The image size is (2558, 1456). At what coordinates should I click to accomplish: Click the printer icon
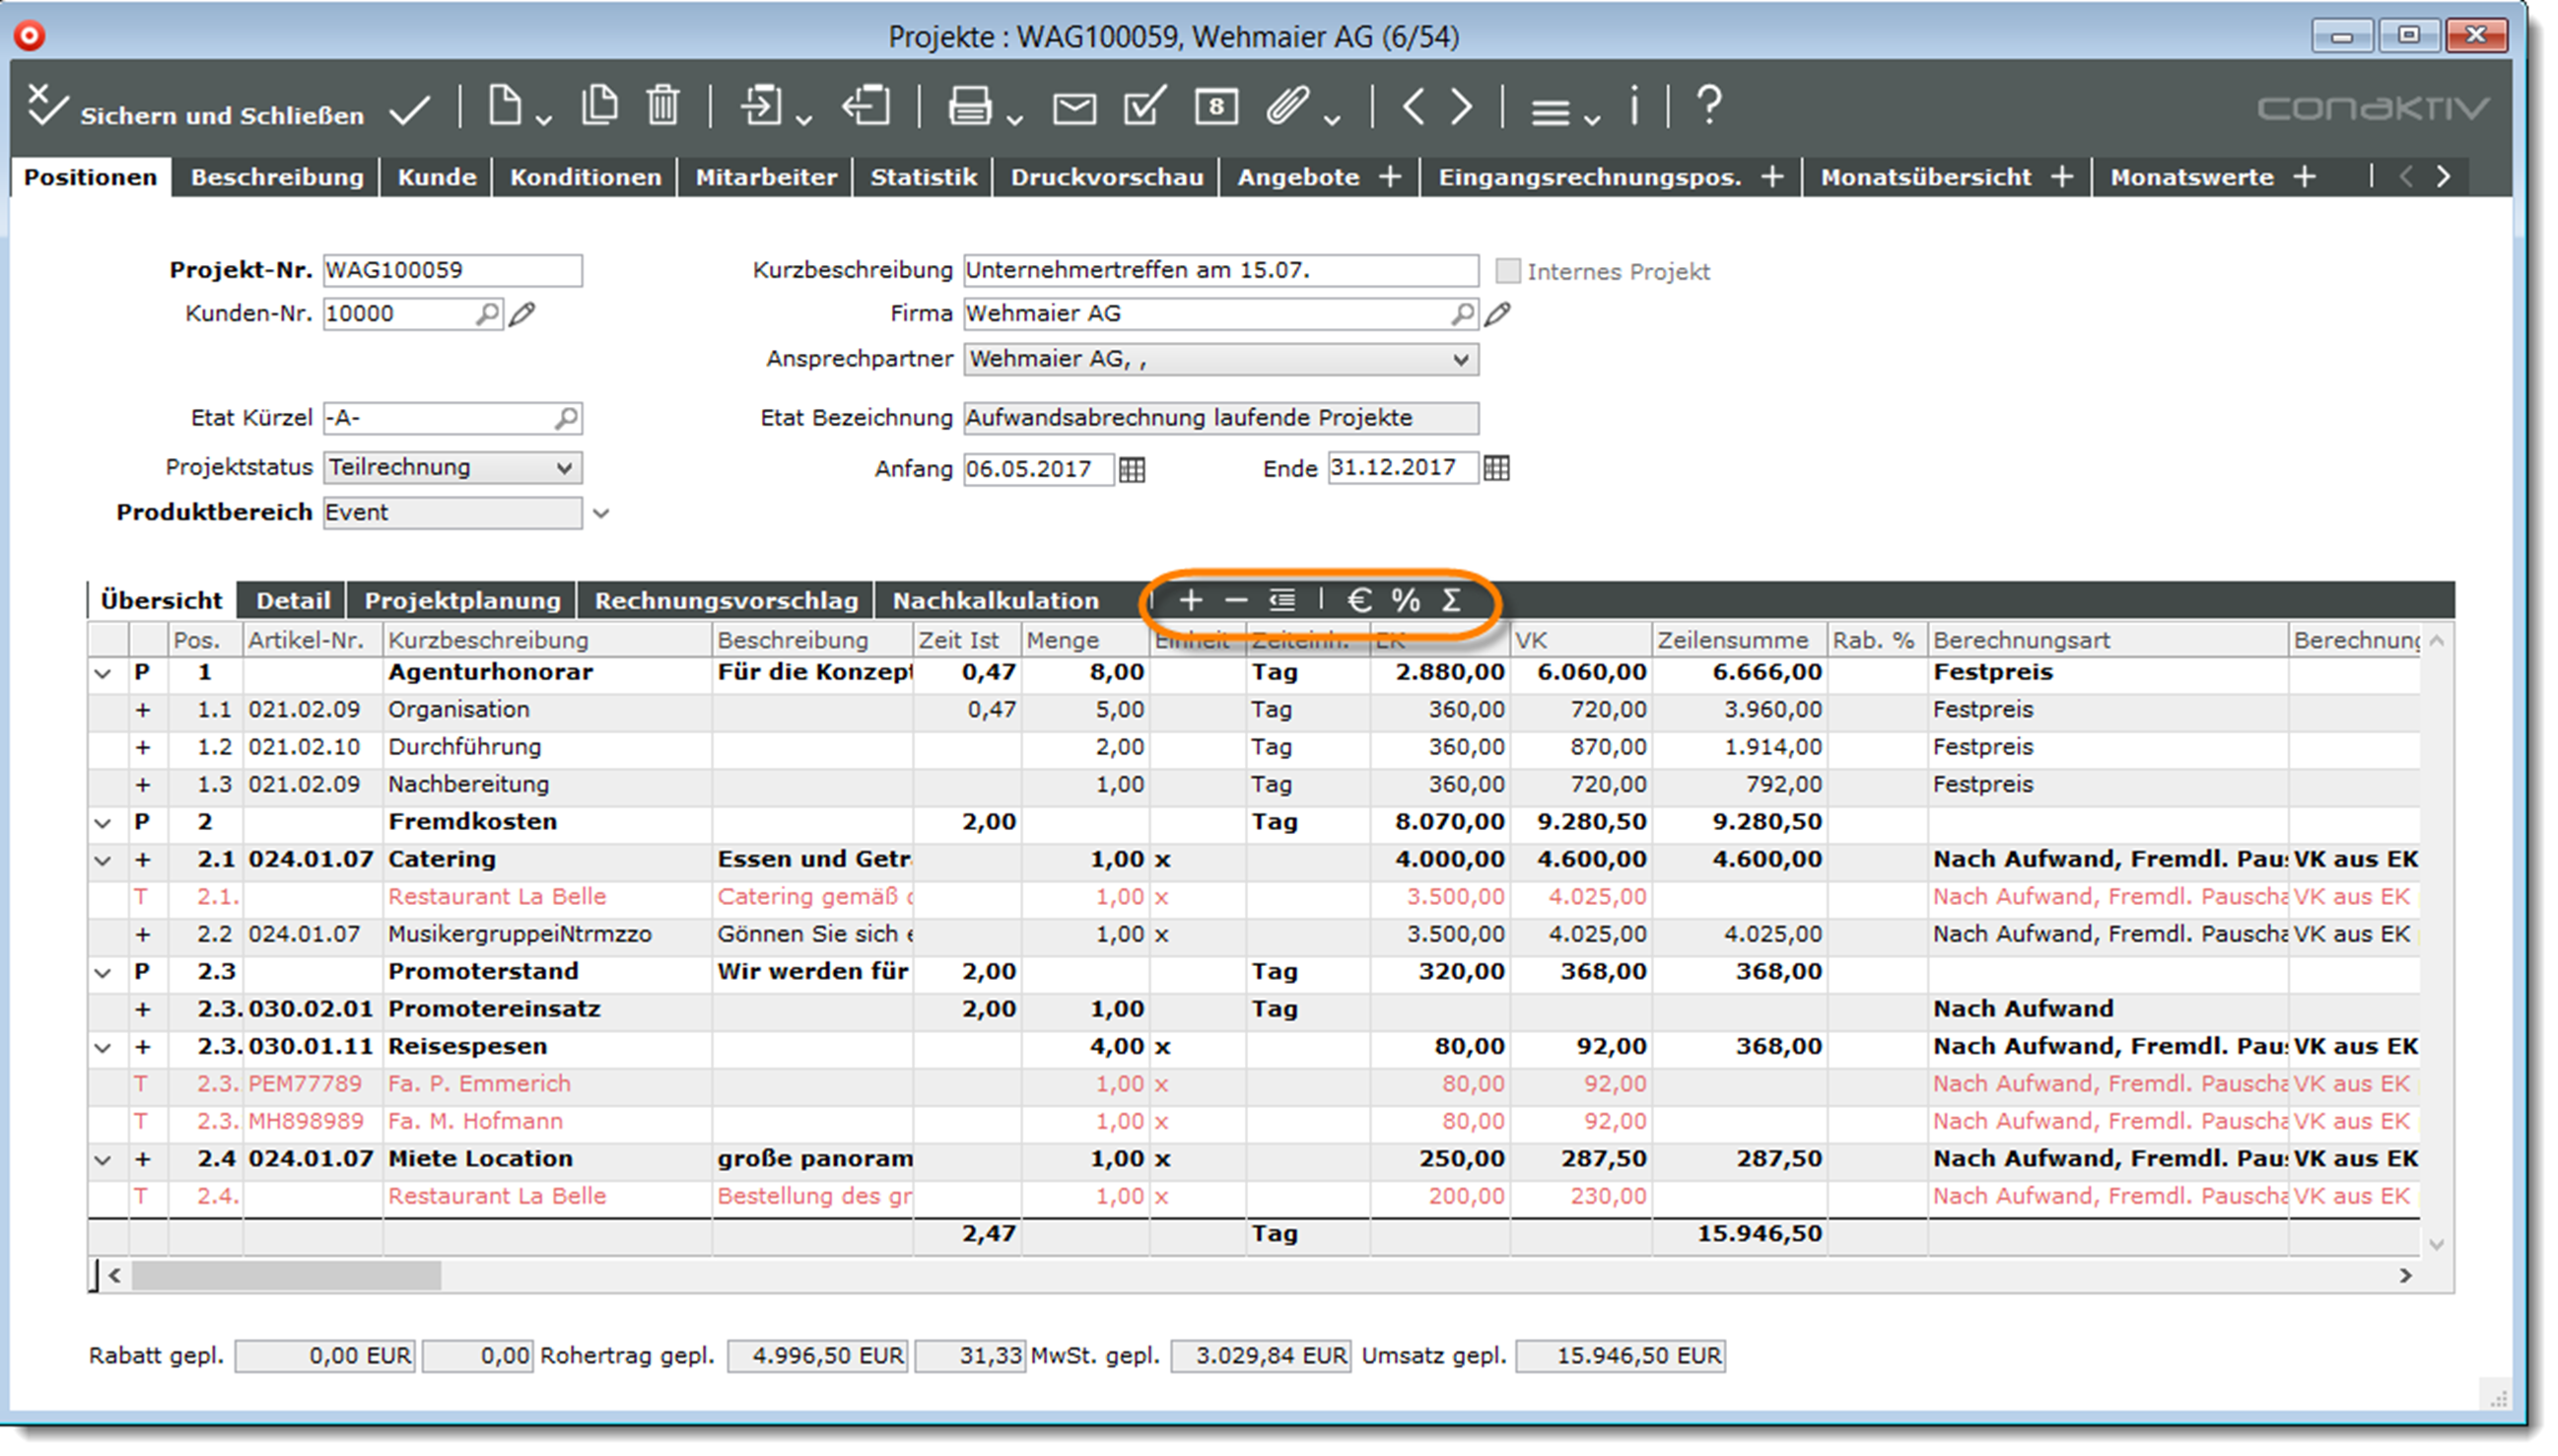[x=969, y=106]
